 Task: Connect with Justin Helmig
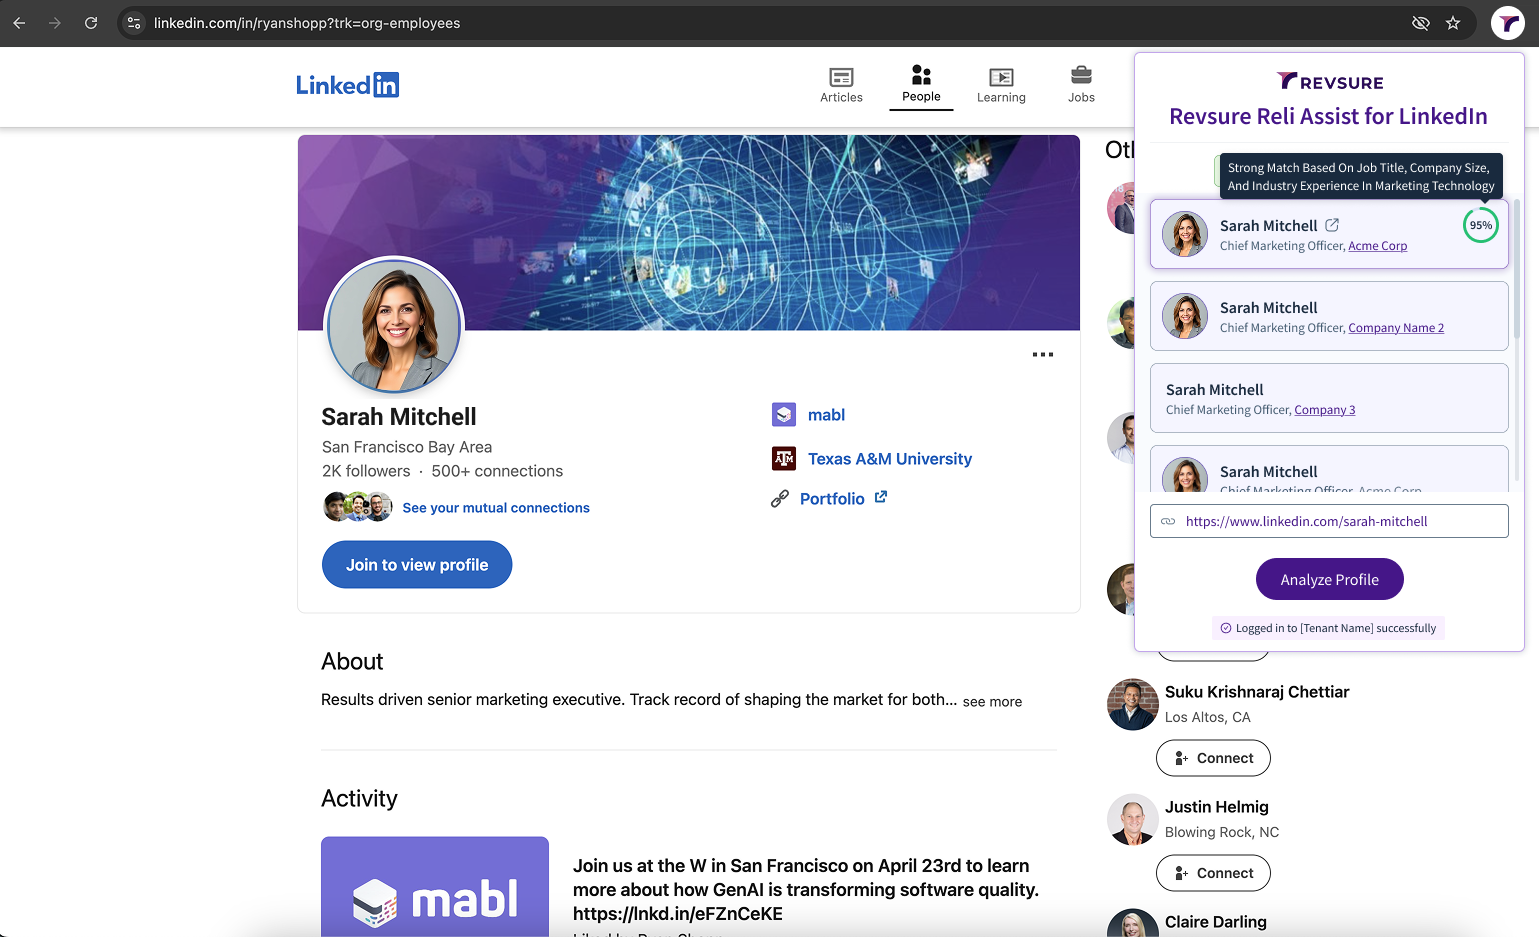pyautogui.click(x=1213, y=873)
